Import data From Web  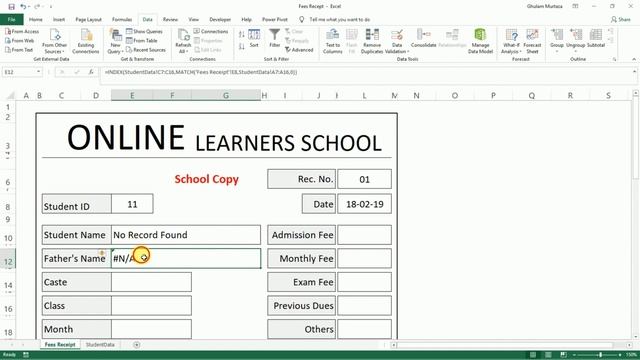pos(20,40)
